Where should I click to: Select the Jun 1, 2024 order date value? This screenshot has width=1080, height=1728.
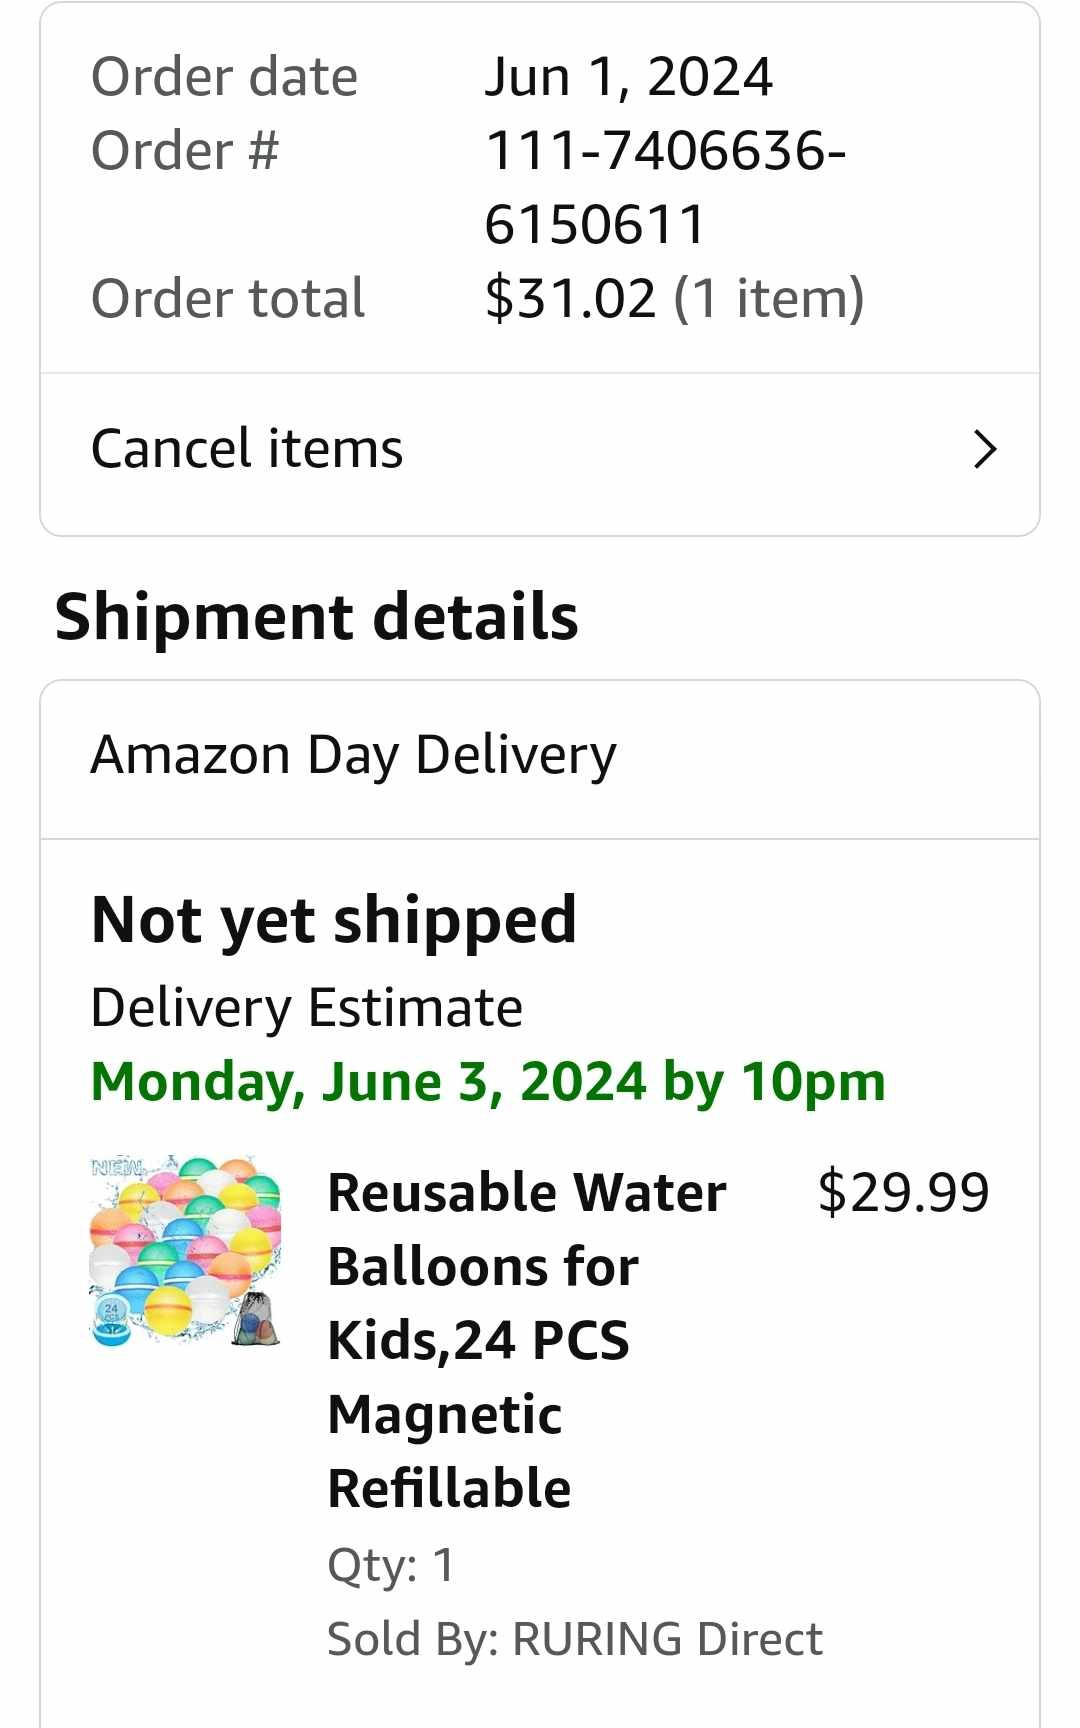(628, 77)
